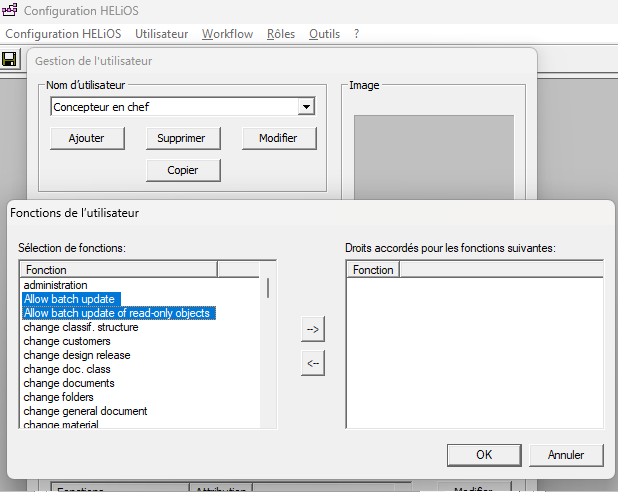Open the ? help menu
The image size is (618, 492).
tap(356, 34)
